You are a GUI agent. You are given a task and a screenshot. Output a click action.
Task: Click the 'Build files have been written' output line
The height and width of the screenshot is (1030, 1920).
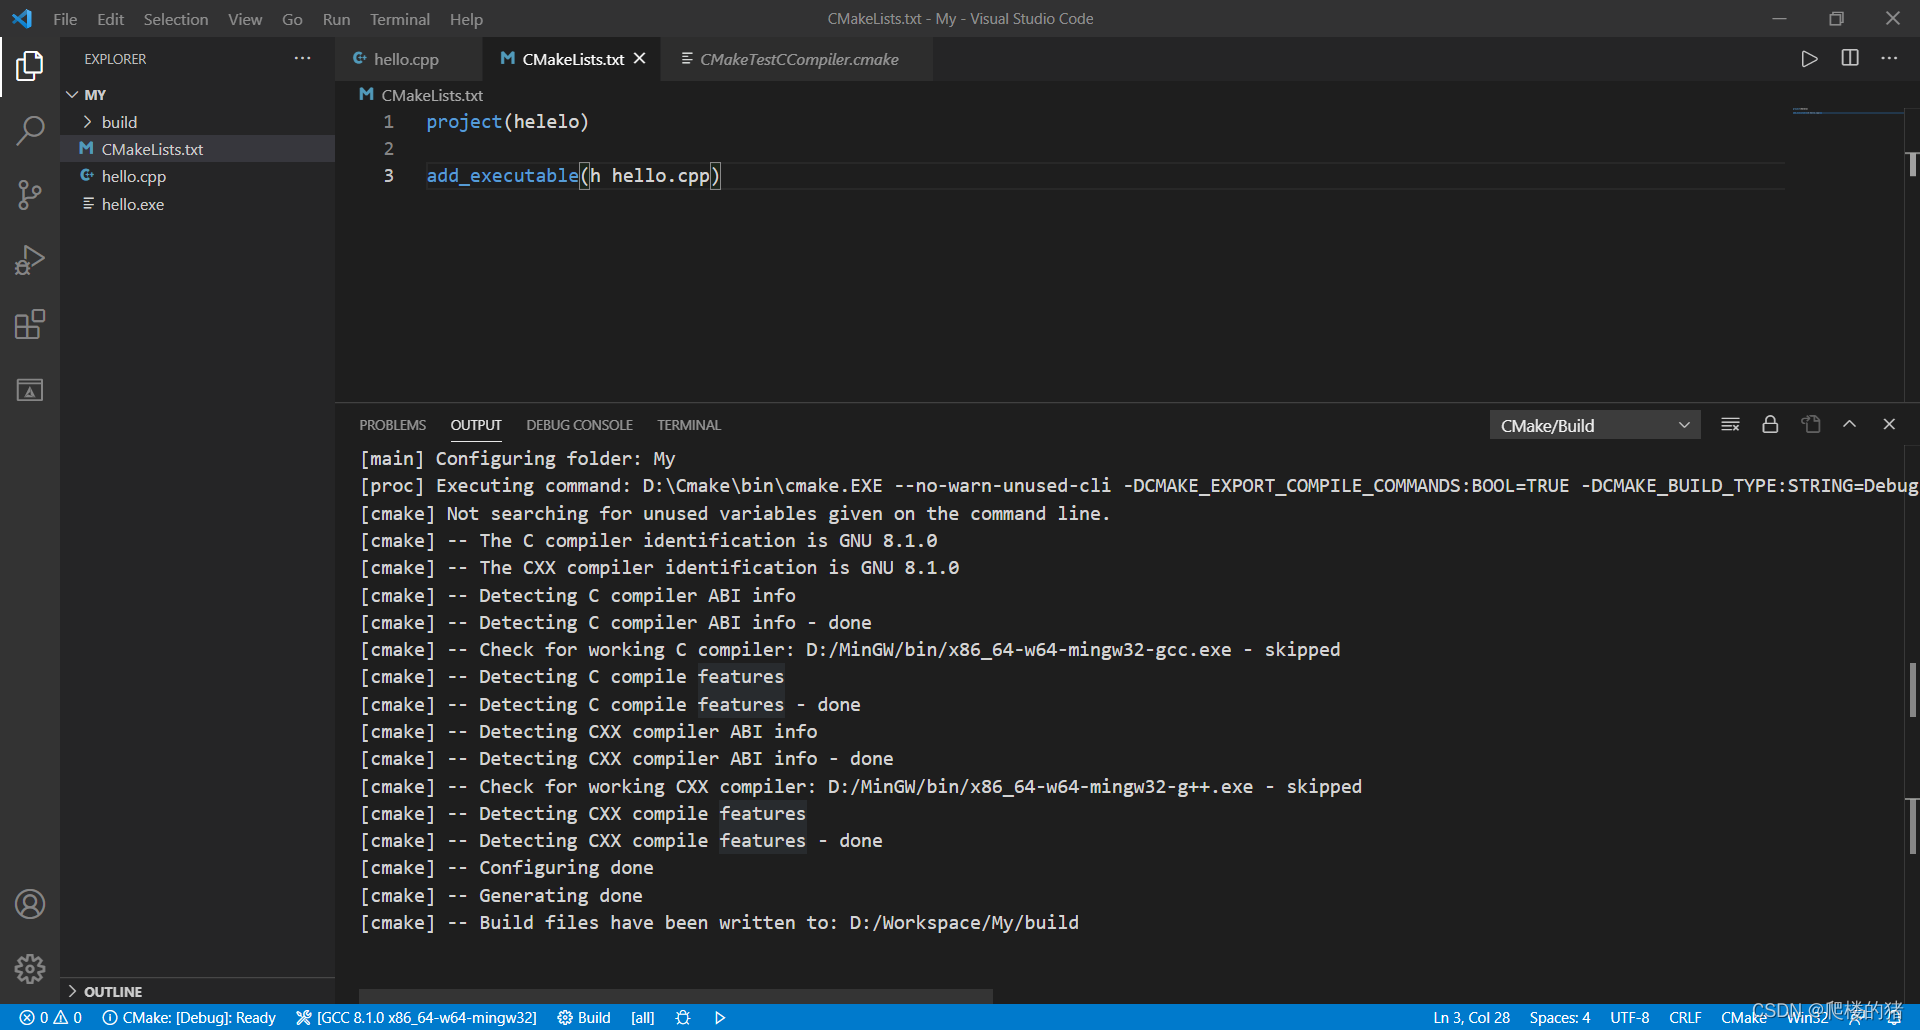[x=719, y=923]
